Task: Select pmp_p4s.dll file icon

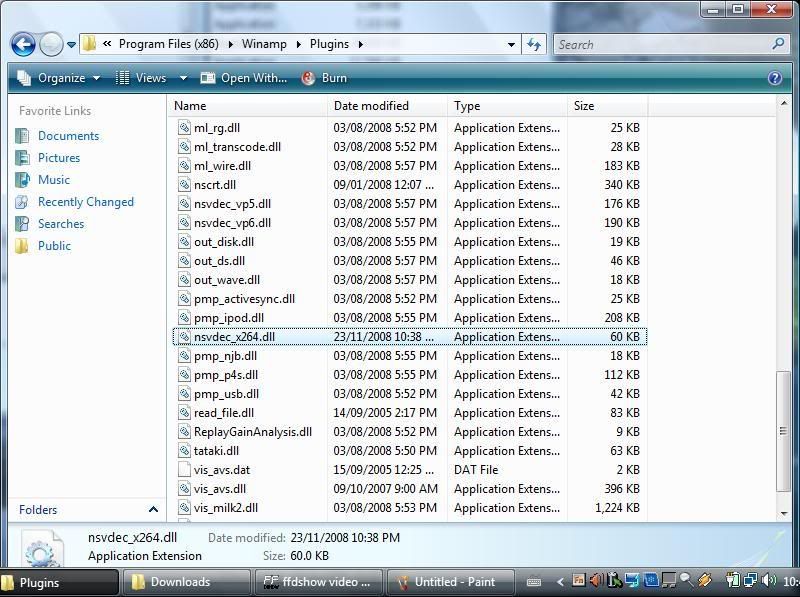Action: (x=184, y=375)
